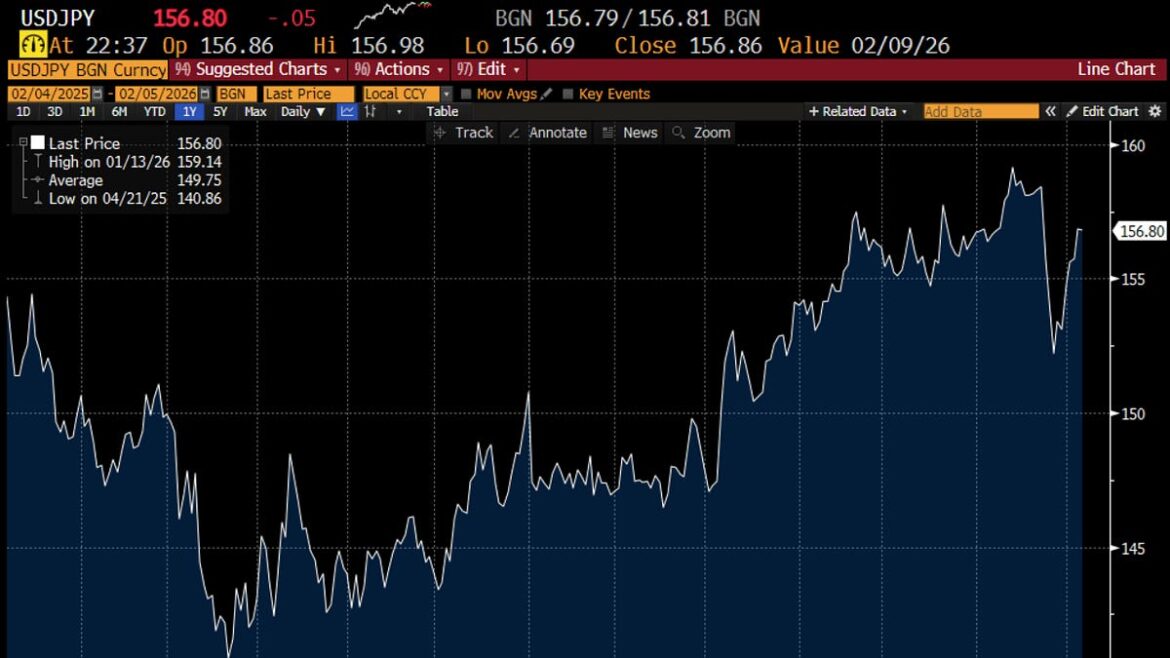Open the chart settings gear
The height and width of the screenshot is (658, 1170).
(x=1156, y=111)
